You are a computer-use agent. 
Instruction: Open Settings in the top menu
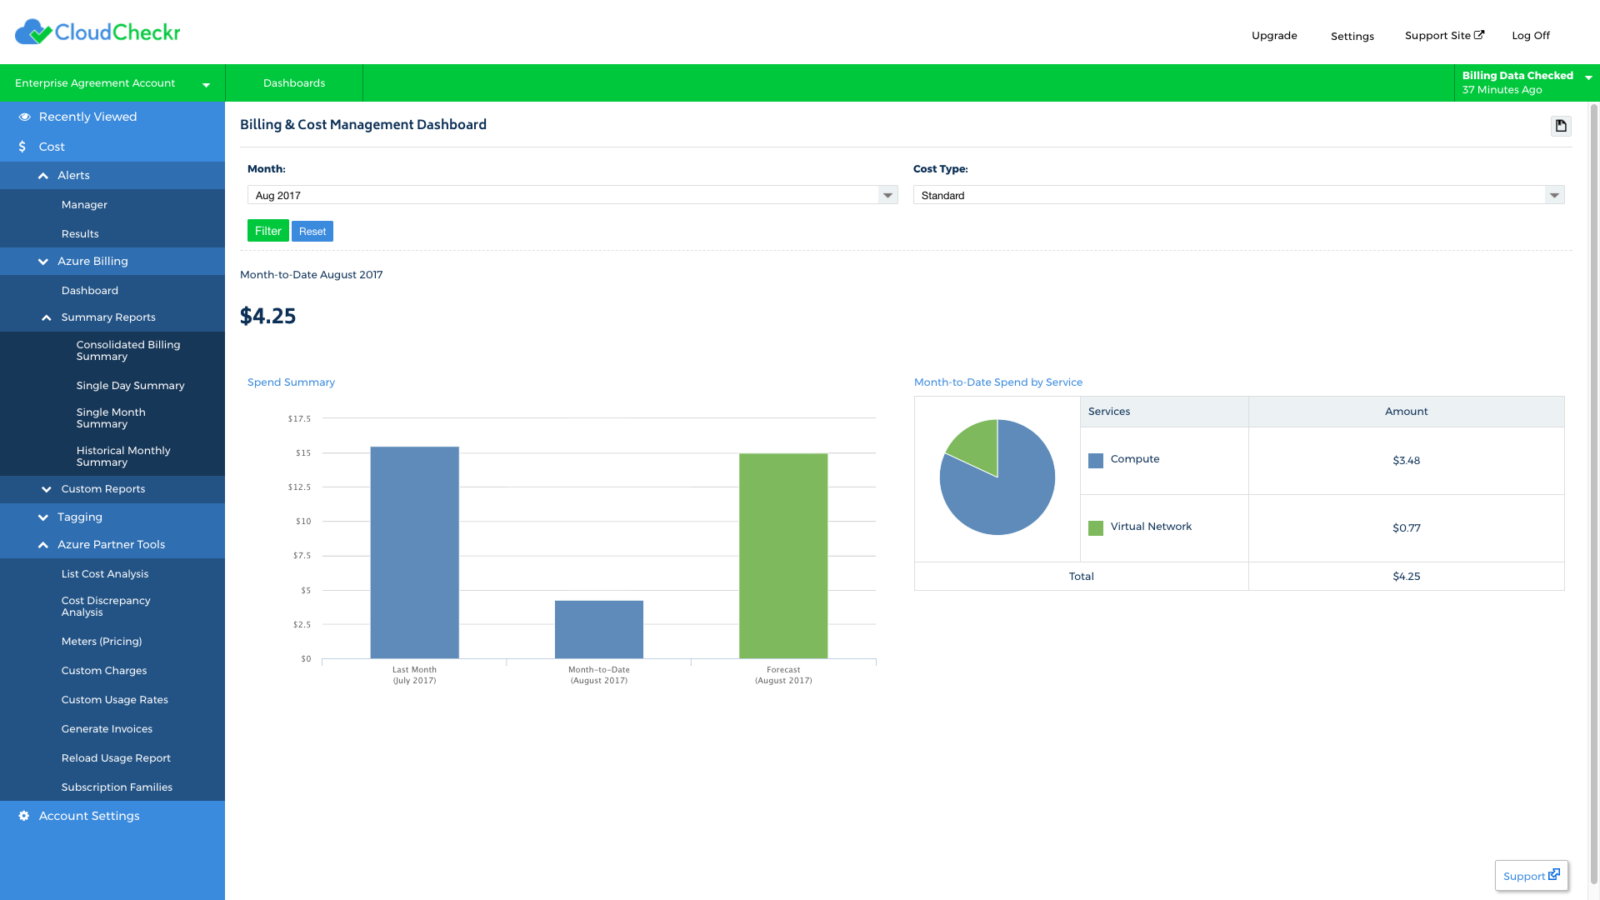point(1352,37)
